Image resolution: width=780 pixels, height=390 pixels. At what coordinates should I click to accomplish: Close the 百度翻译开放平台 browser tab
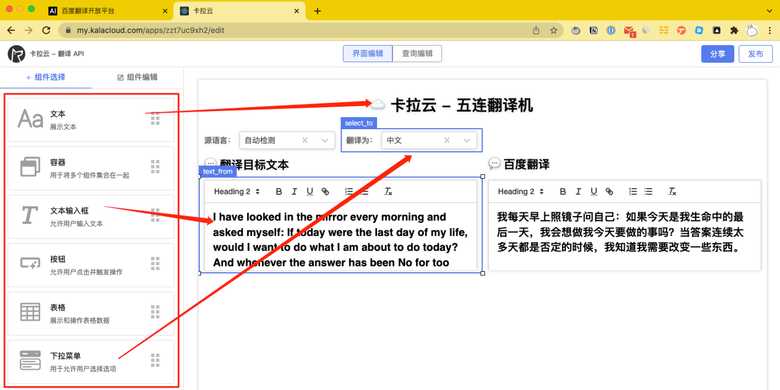pyautogui.click(x=166, y=11)
